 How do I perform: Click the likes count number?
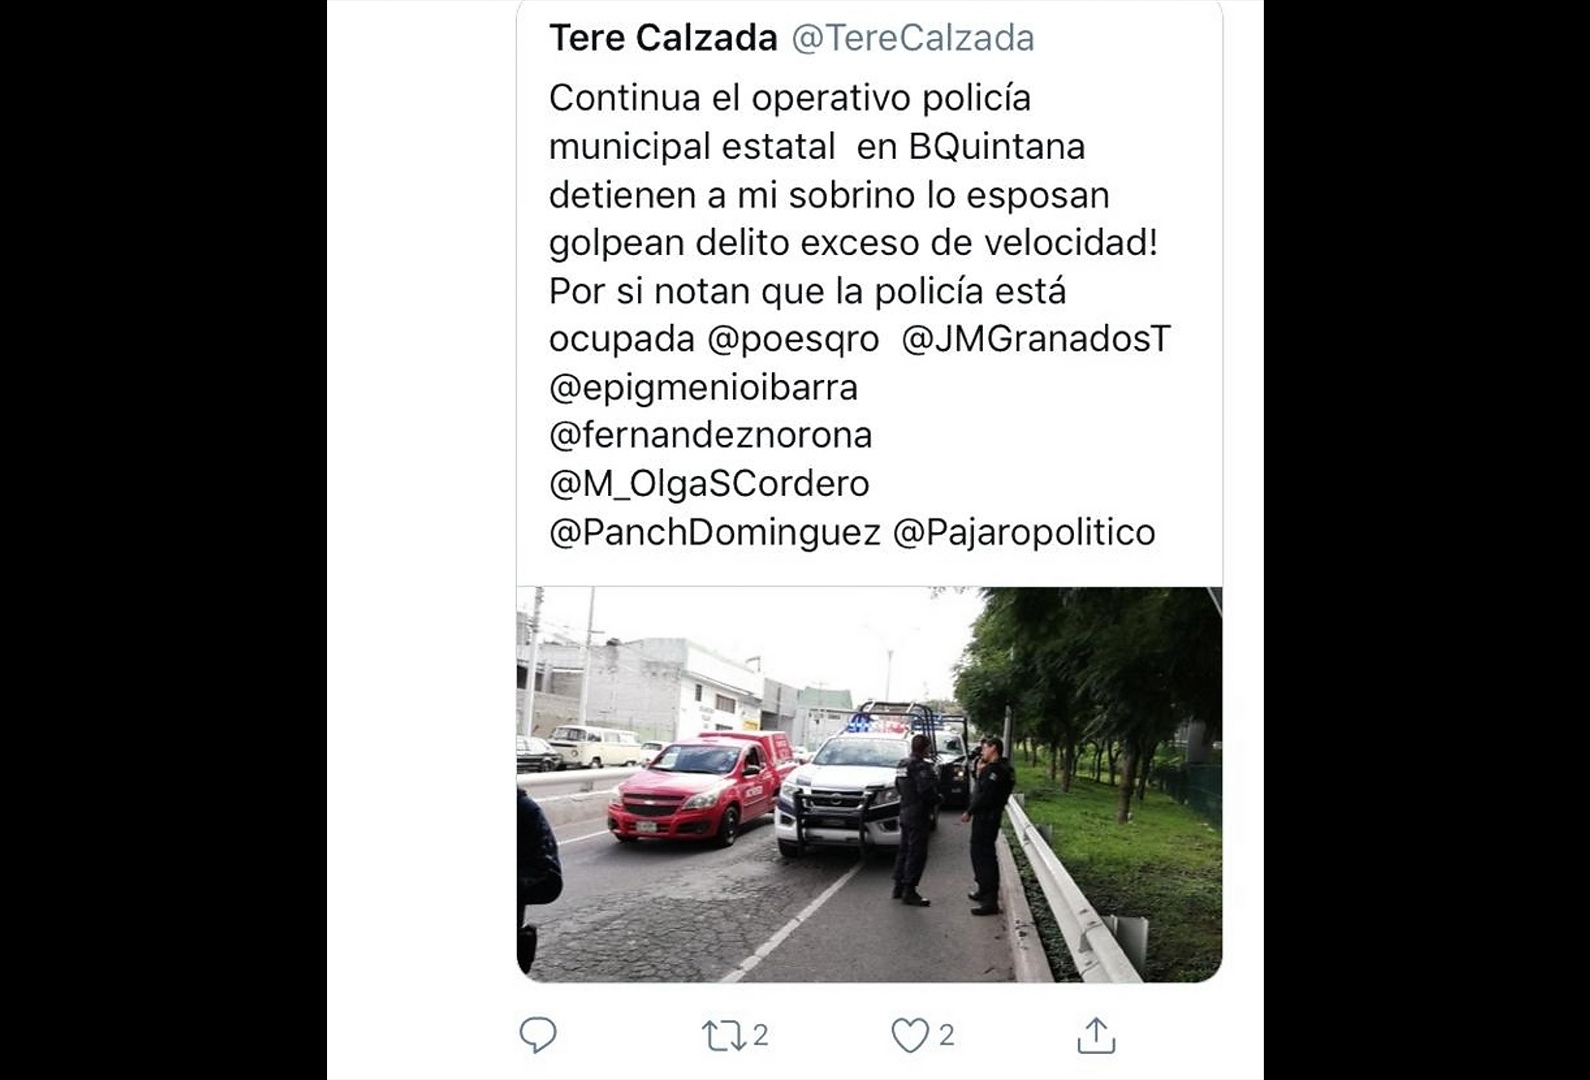tap(946, 1035)
